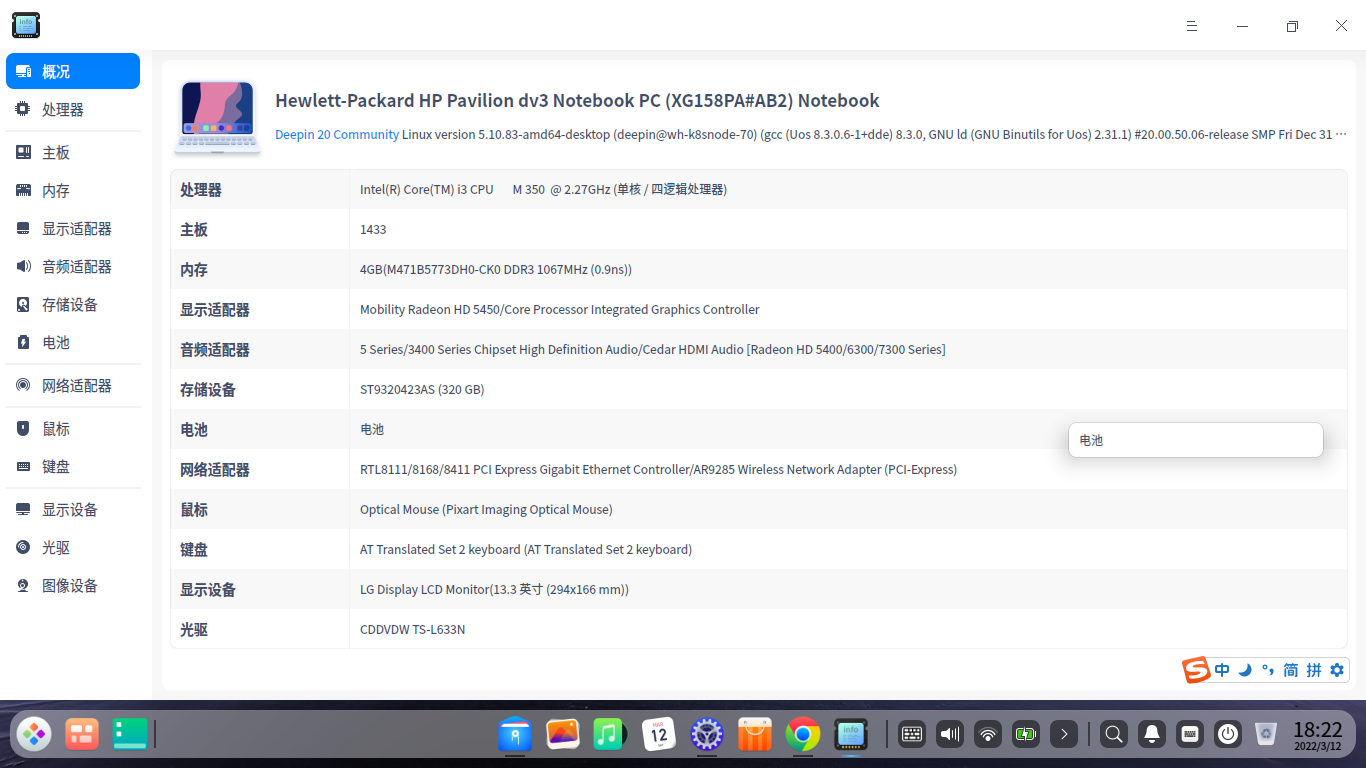Screen dimensions: 1366x768
Task: Launch the orange app store from dock
Action: [755, 735]
